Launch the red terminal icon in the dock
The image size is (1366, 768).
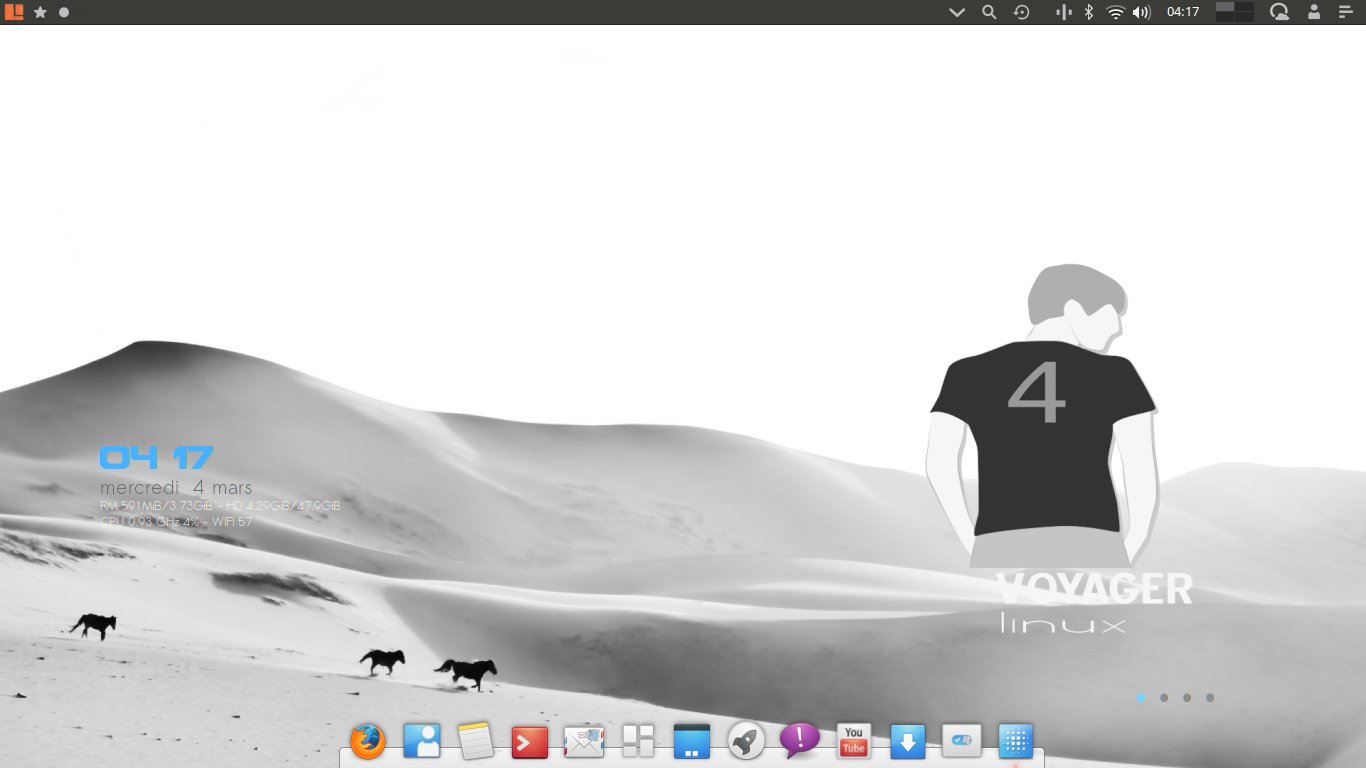click(x=530, y=741)
